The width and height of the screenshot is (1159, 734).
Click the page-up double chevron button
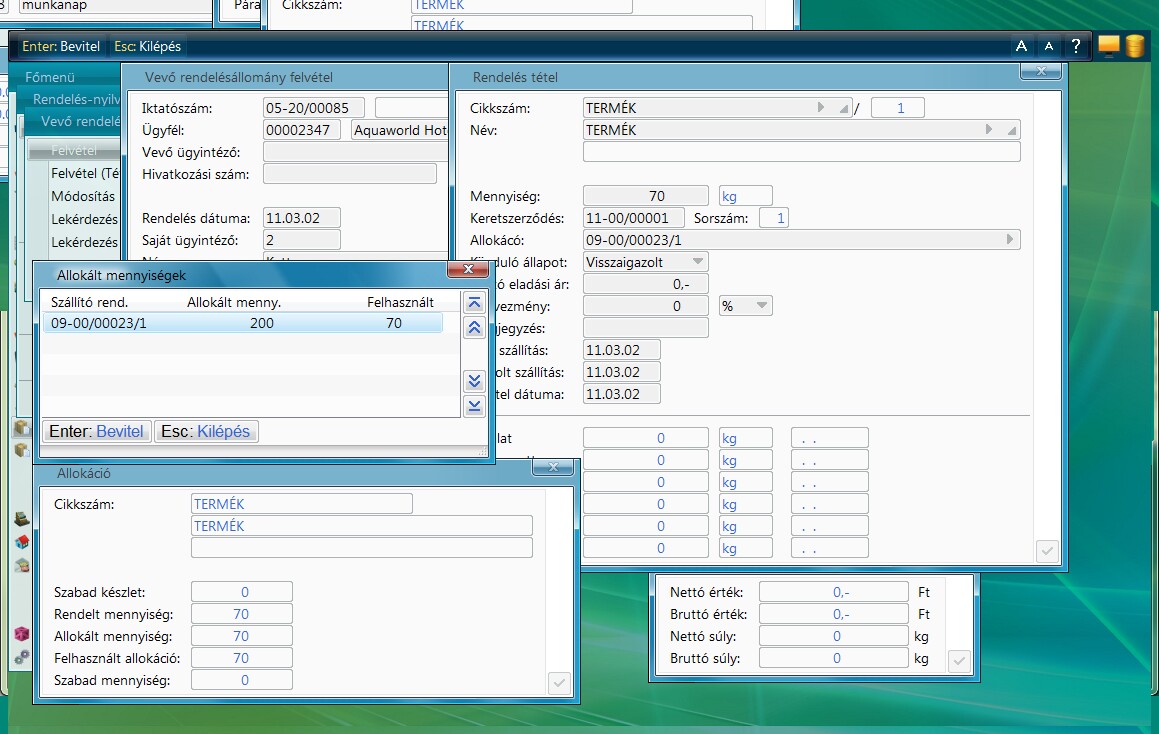tap(475, 328)
